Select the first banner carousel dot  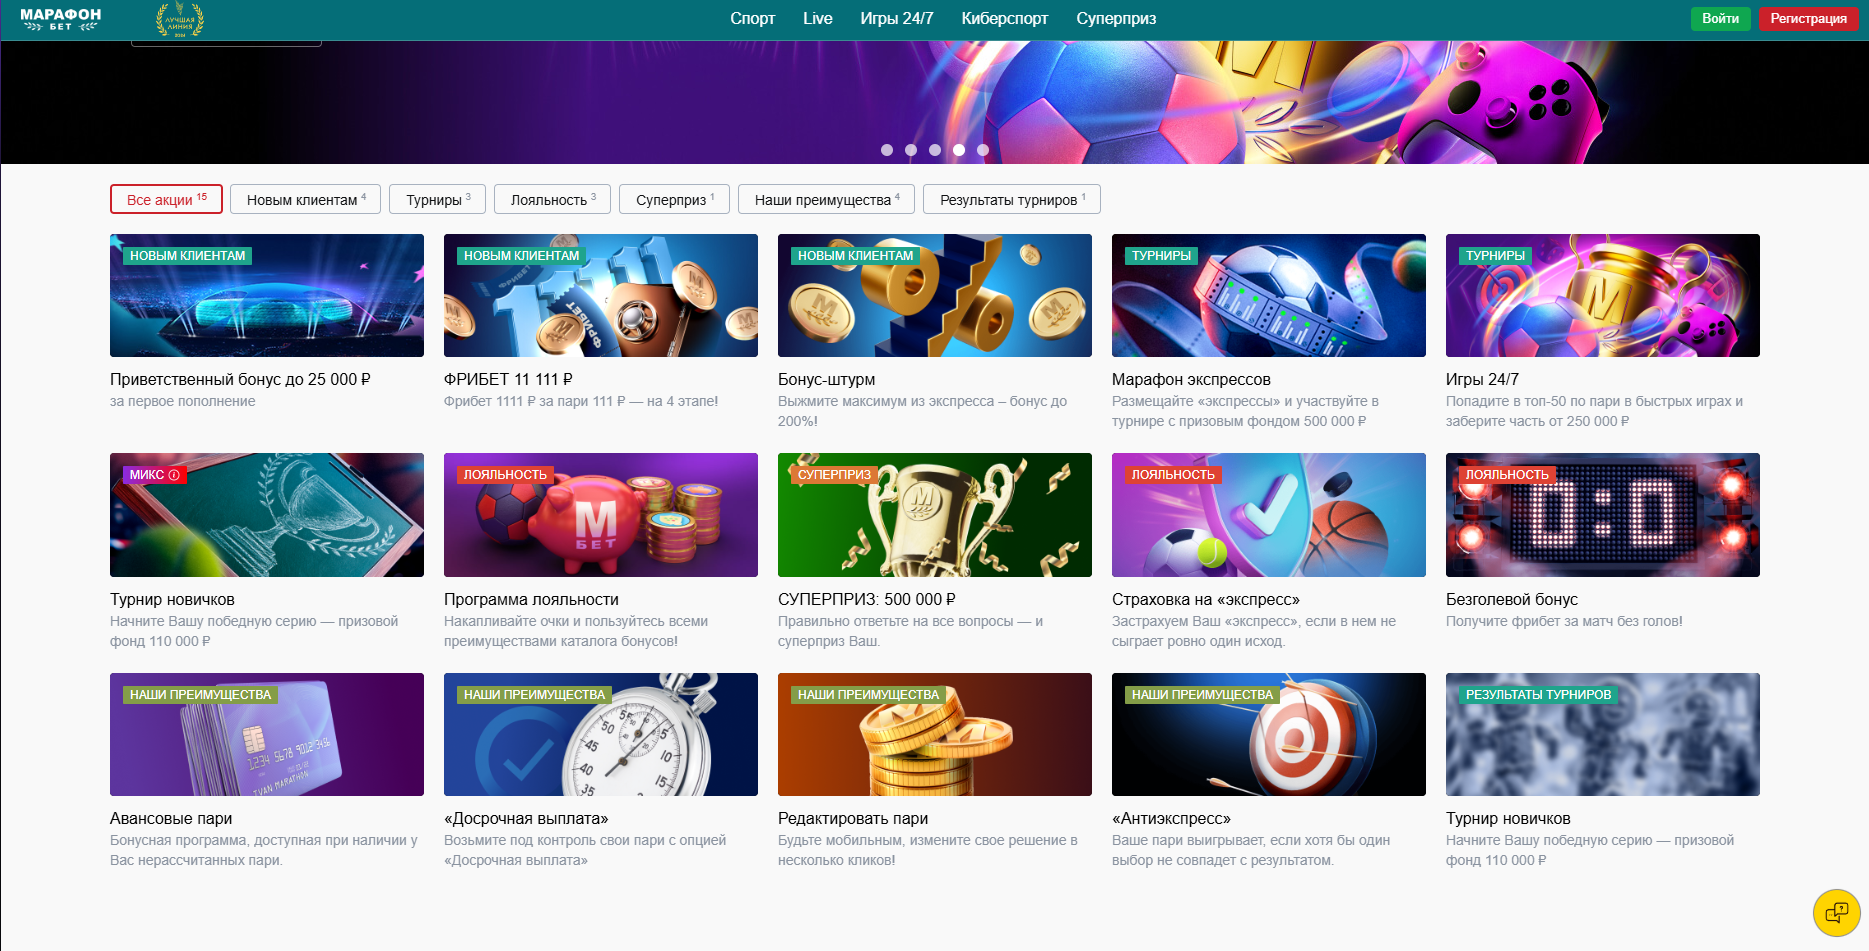click(887, 150)
